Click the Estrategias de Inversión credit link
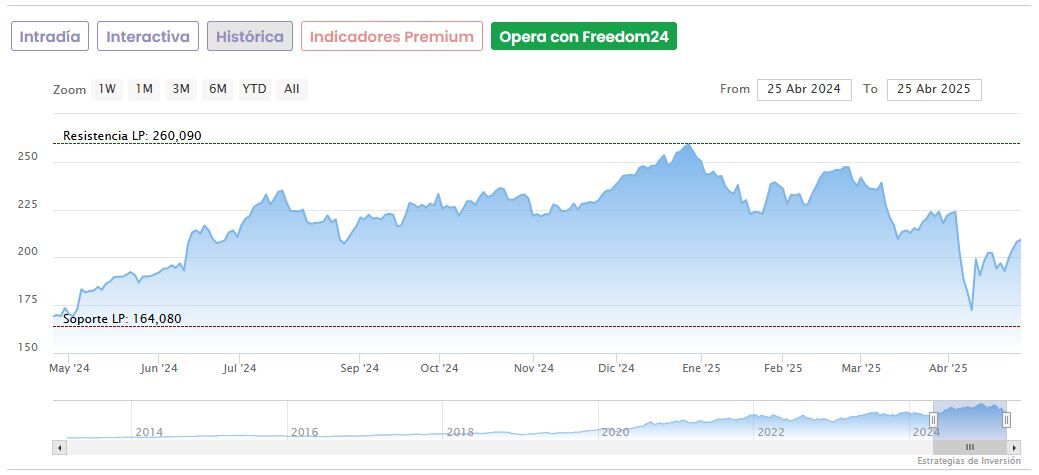Image resolution: width=1039 pixels, height=475 pixels. coord(968,461)
